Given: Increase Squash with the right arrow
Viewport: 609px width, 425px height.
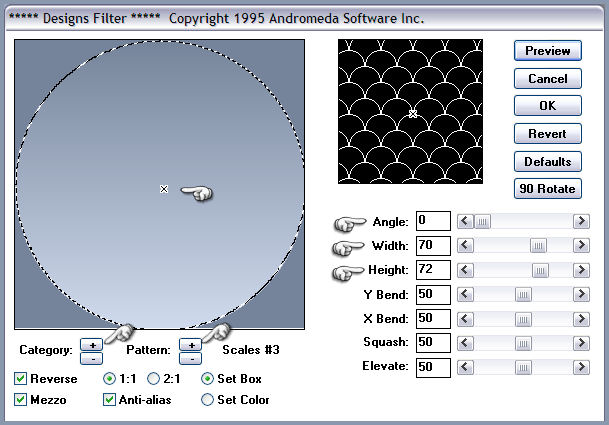Looking at the screenshot, I should 581,343.
